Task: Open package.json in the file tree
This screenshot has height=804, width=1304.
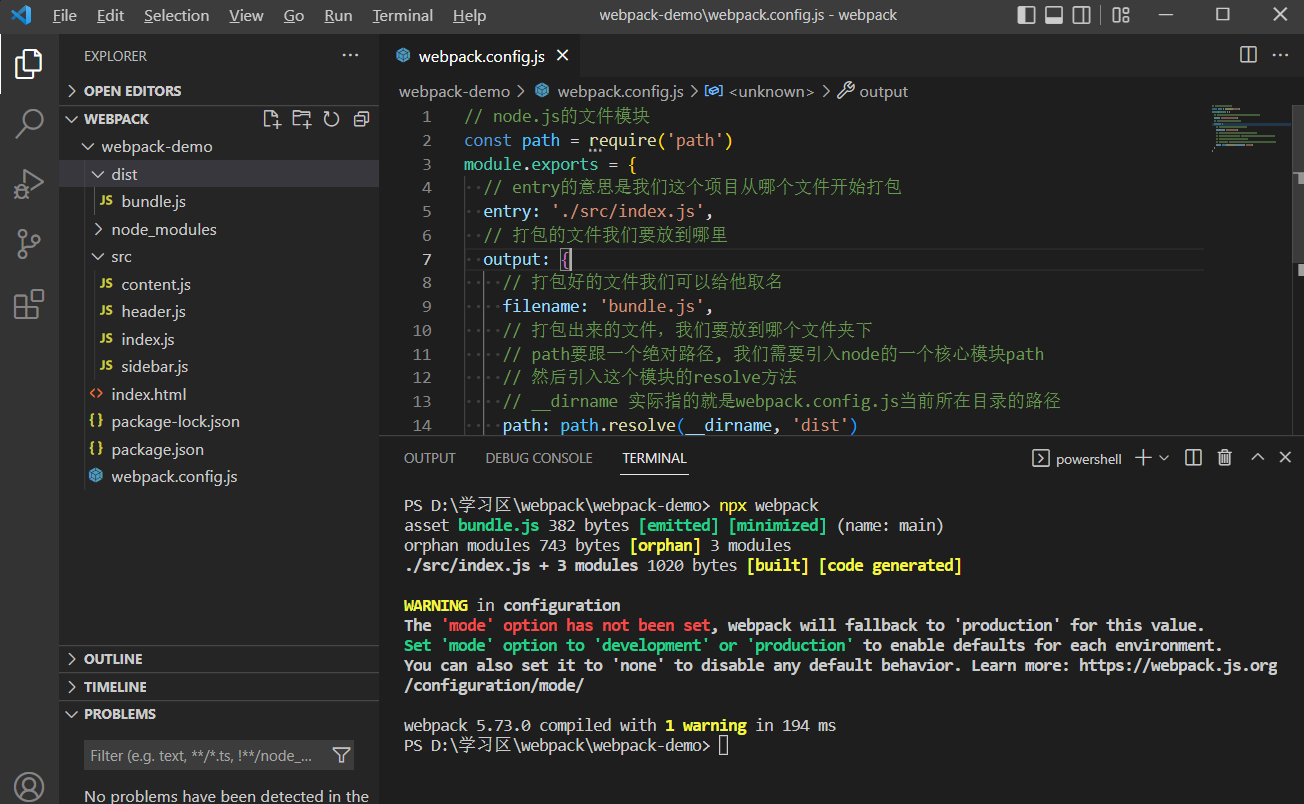Action: [219, 449]
